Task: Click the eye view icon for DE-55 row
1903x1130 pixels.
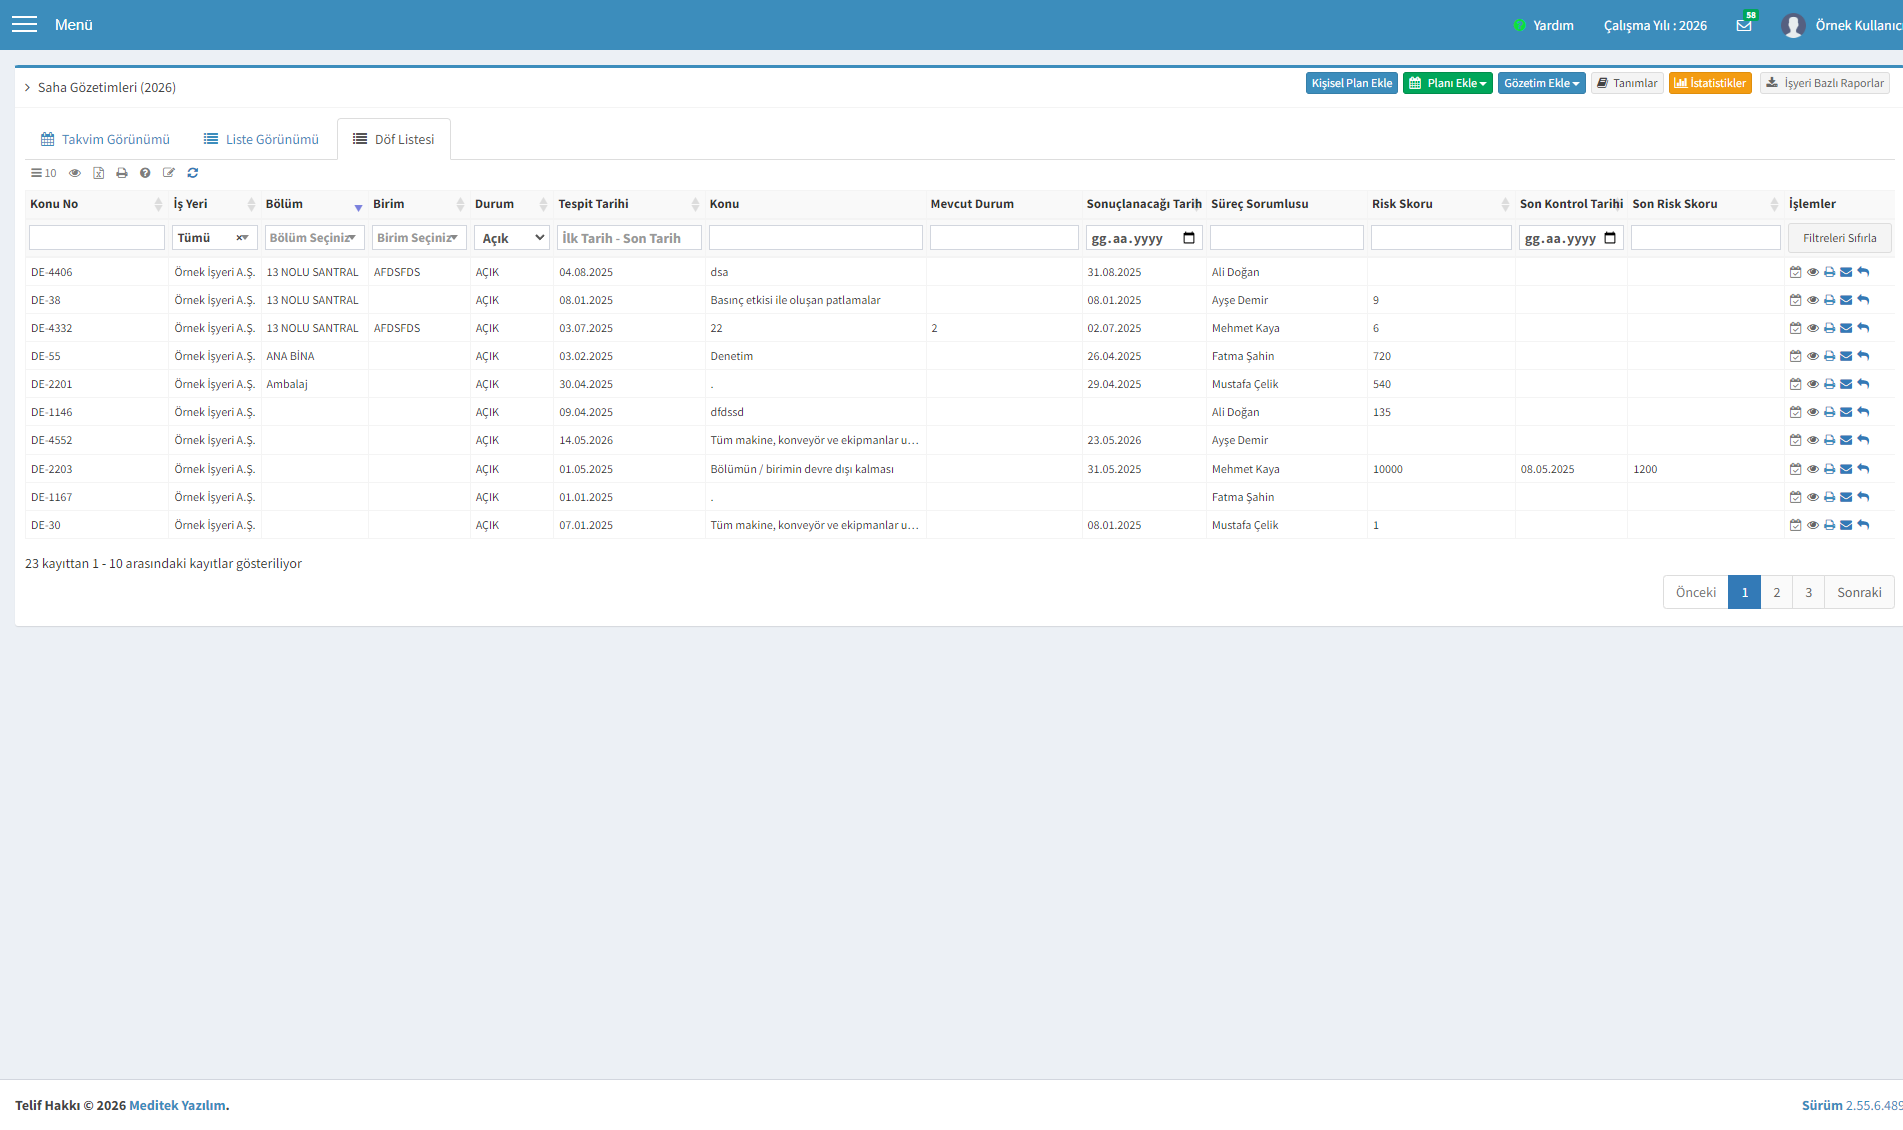Action: (1812, 356)
